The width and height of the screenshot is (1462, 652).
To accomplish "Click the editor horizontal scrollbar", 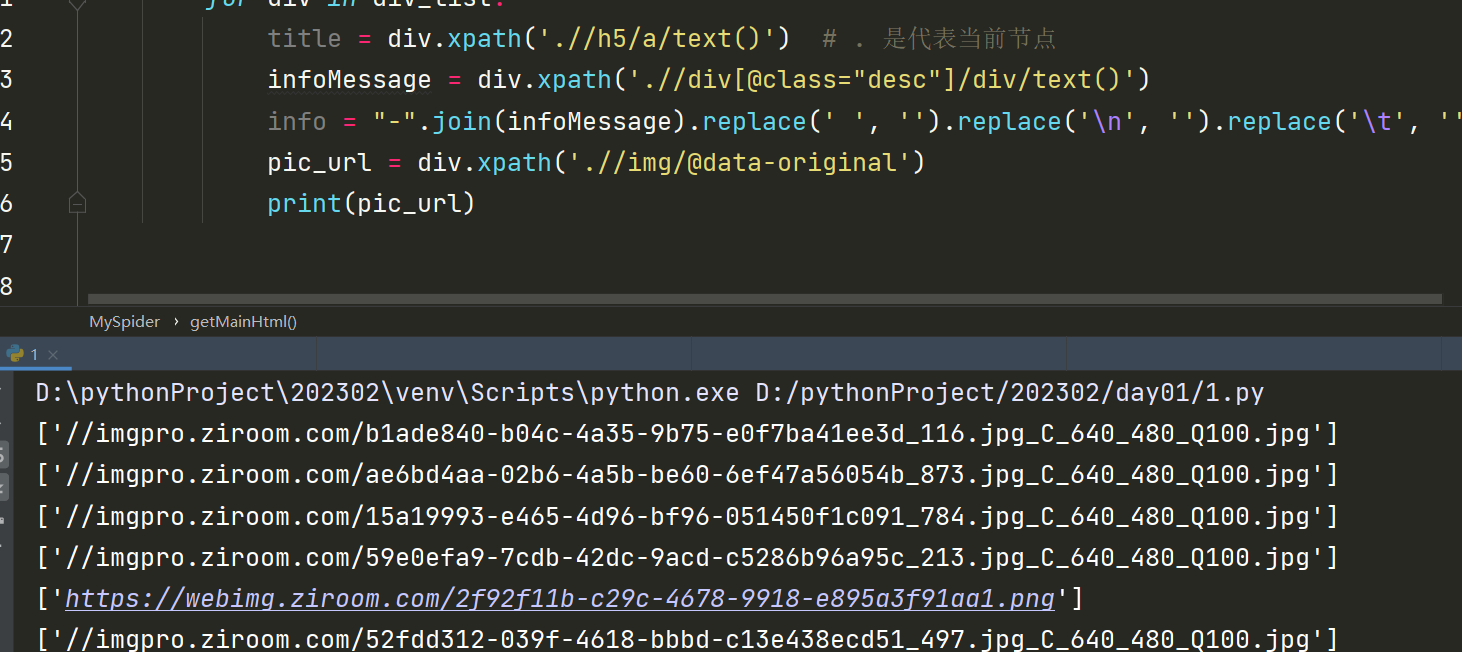I will point(765,298).
